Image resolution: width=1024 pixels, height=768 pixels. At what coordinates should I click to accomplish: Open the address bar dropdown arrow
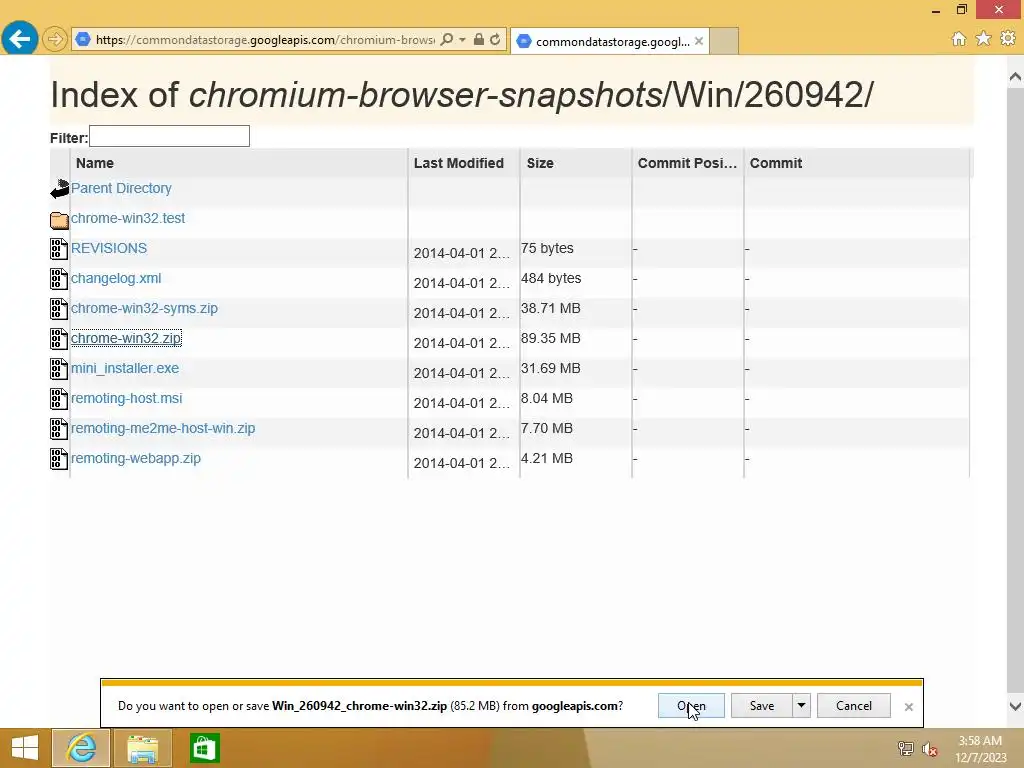click(x=462, y=40)
